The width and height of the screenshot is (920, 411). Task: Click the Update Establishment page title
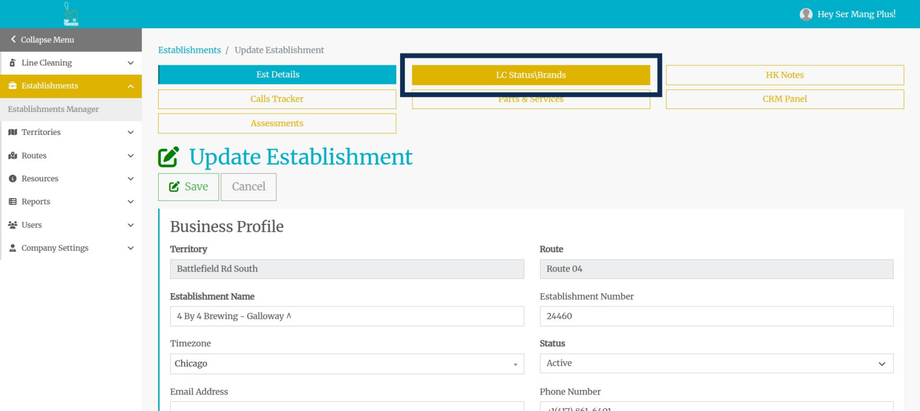[301, 157]
